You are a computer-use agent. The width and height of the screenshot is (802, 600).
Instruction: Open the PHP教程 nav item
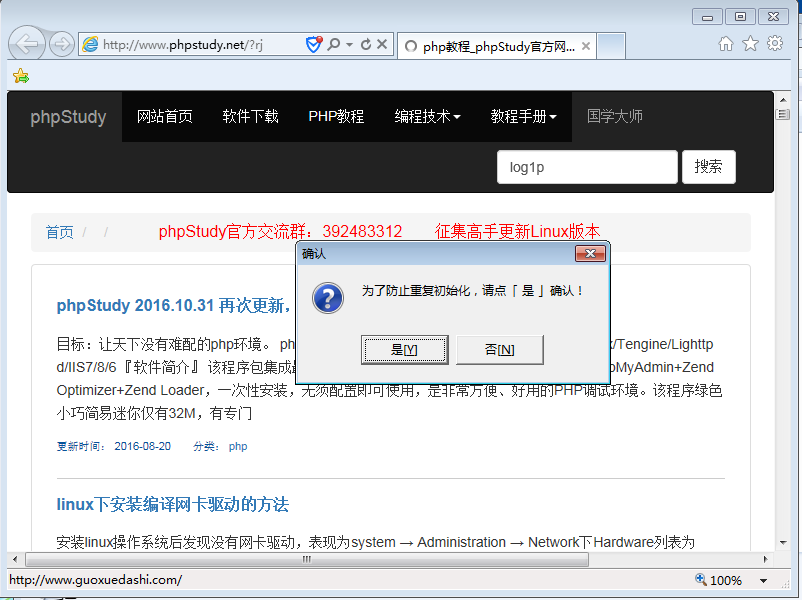336,117
